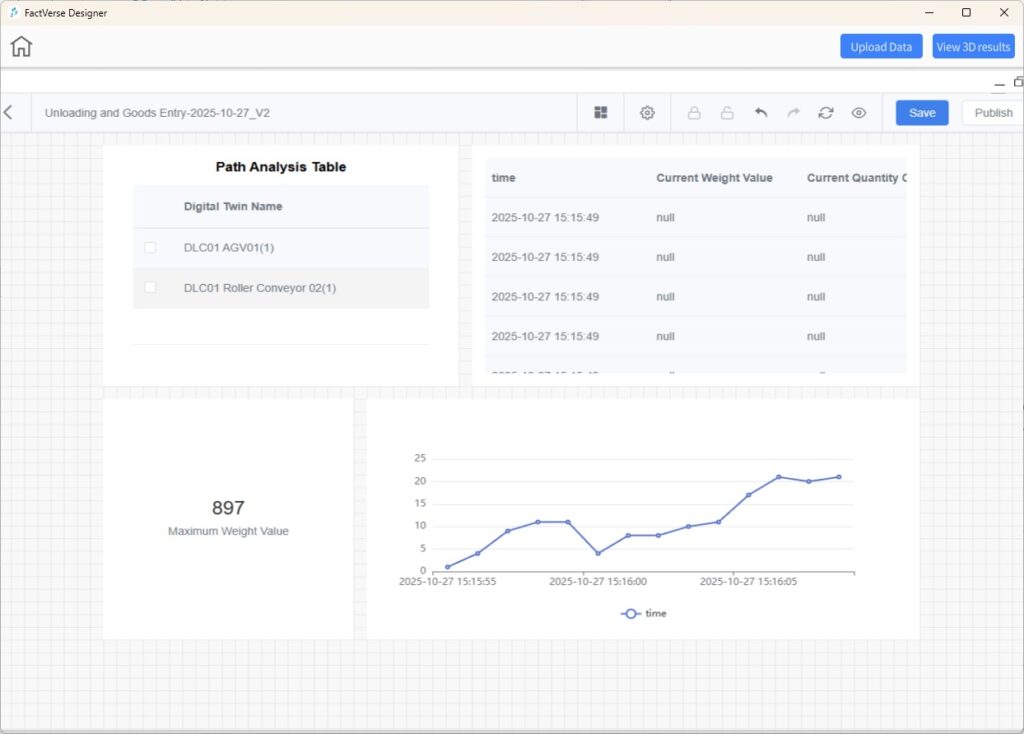Click View 3D results
The width and height of the screenshot is (1024, 734).
pyautogui.click(x=972, y=46)
